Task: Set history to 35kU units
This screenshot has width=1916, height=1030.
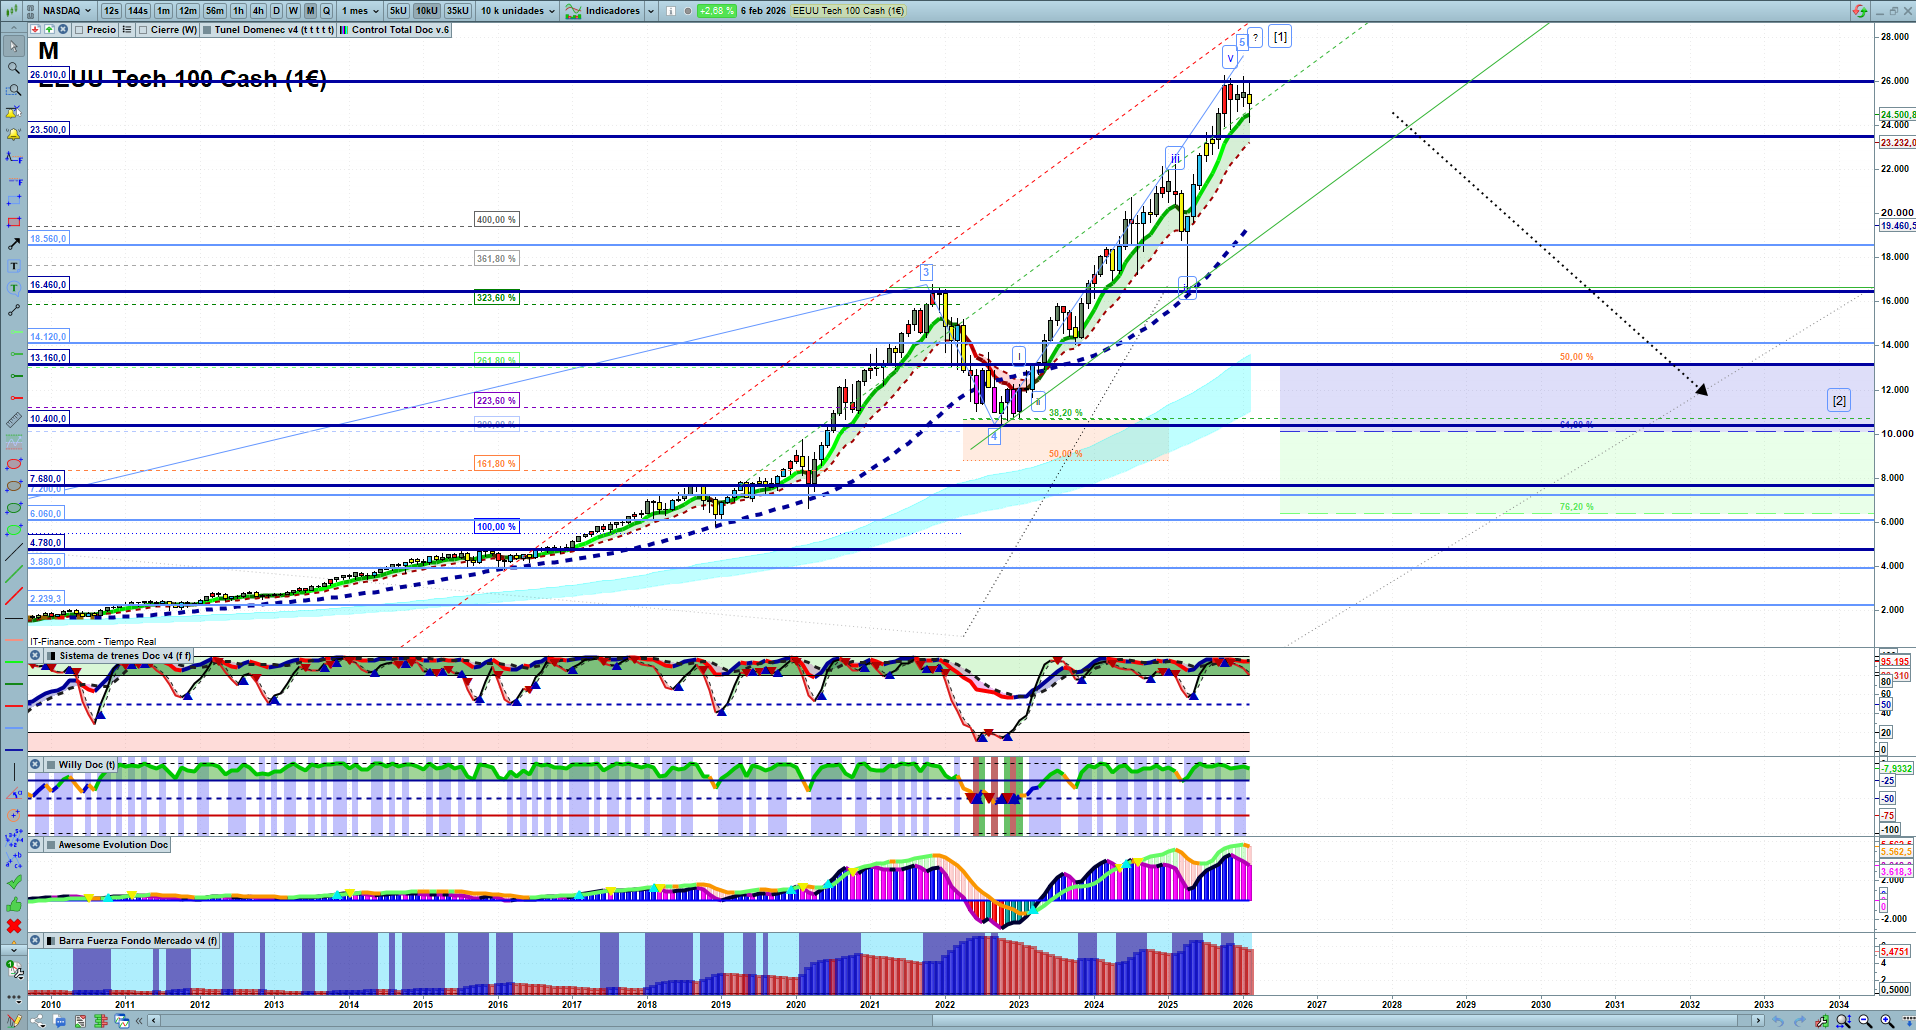Action: tap(457, 11)
